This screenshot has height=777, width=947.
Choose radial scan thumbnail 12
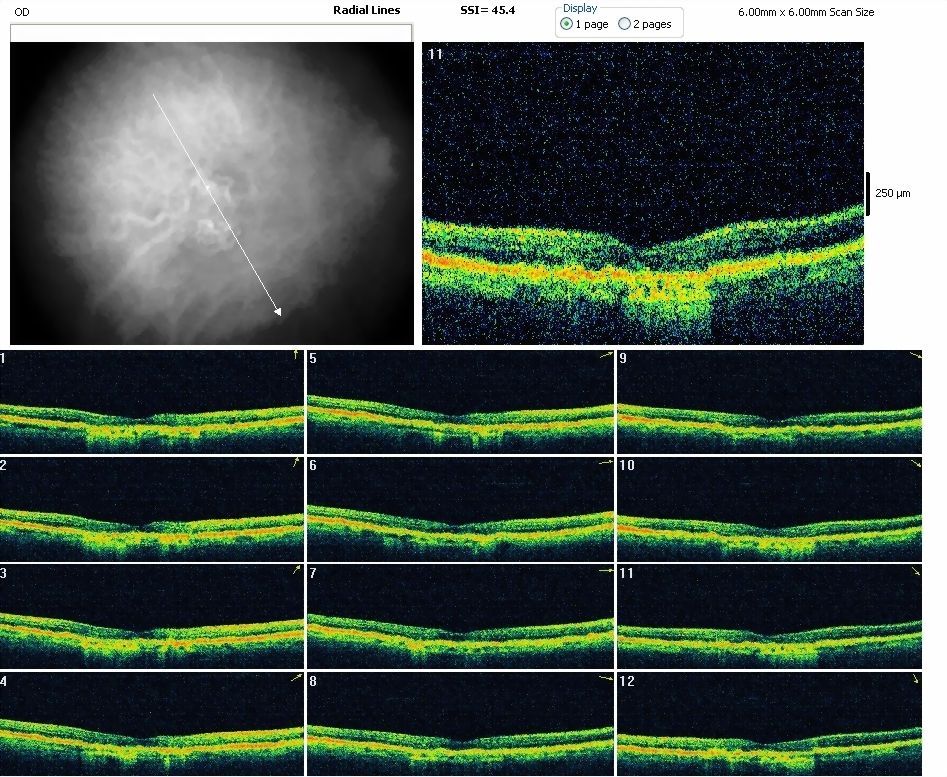769,723
